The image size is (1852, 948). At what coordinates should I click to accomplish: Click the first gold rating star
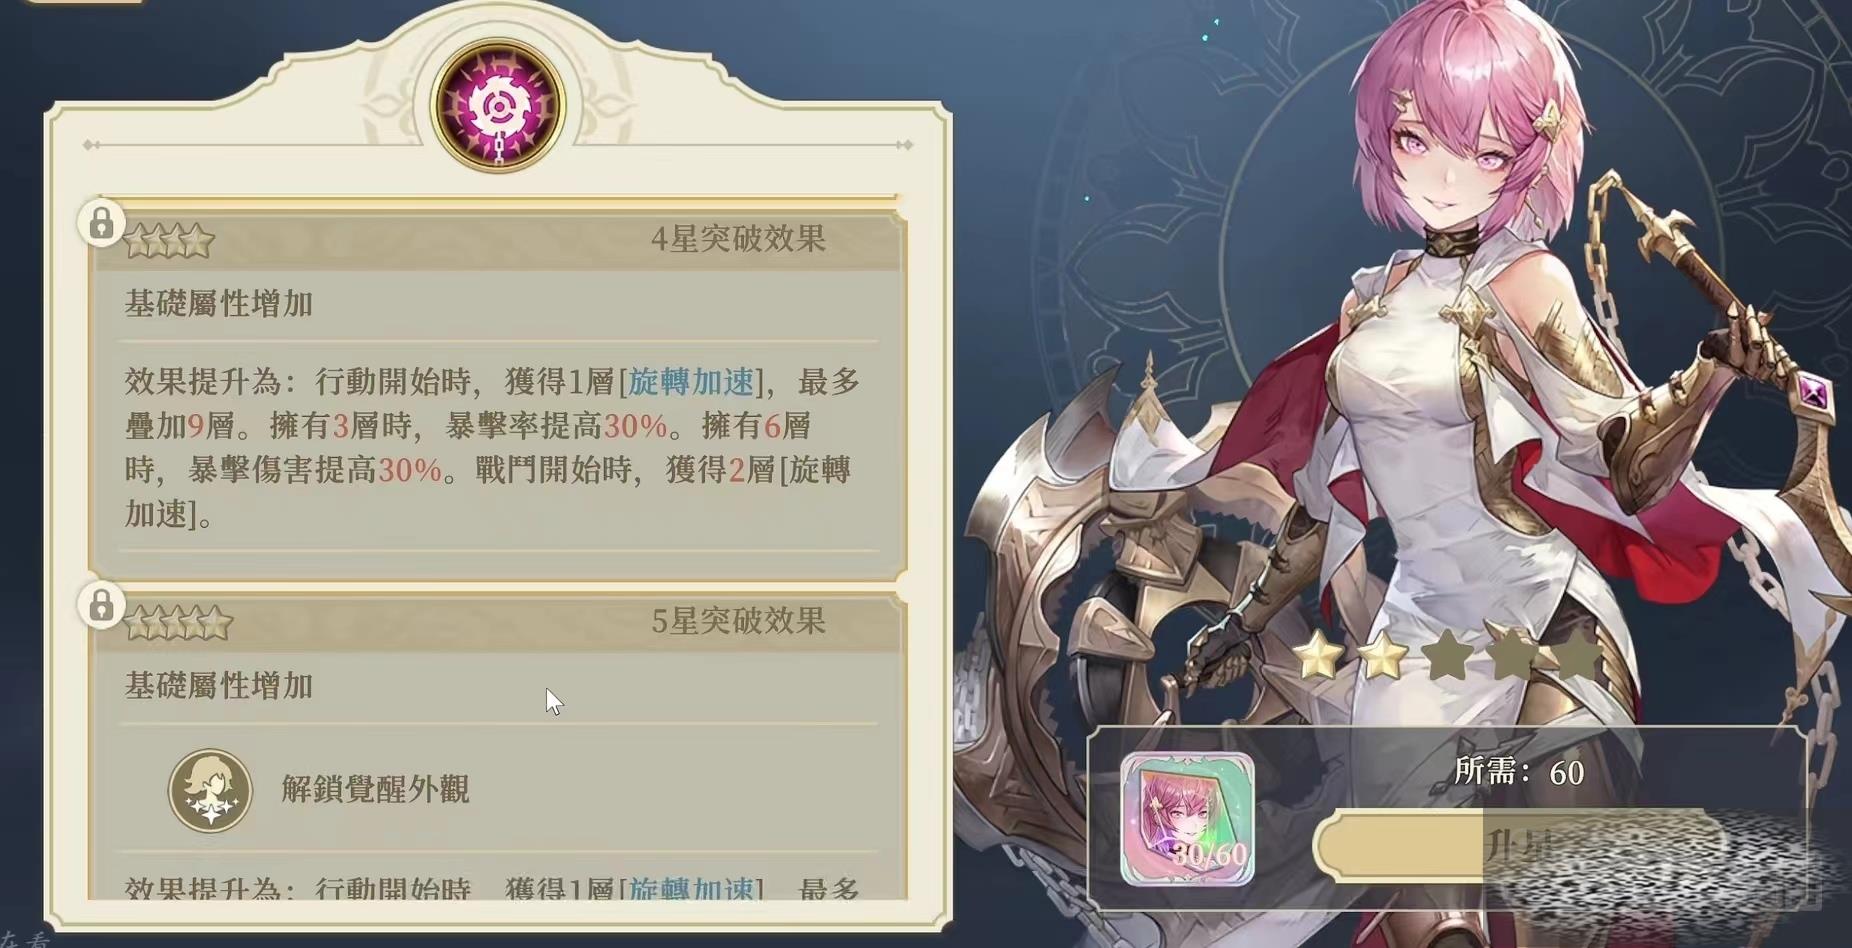(x=1317, y=657)
